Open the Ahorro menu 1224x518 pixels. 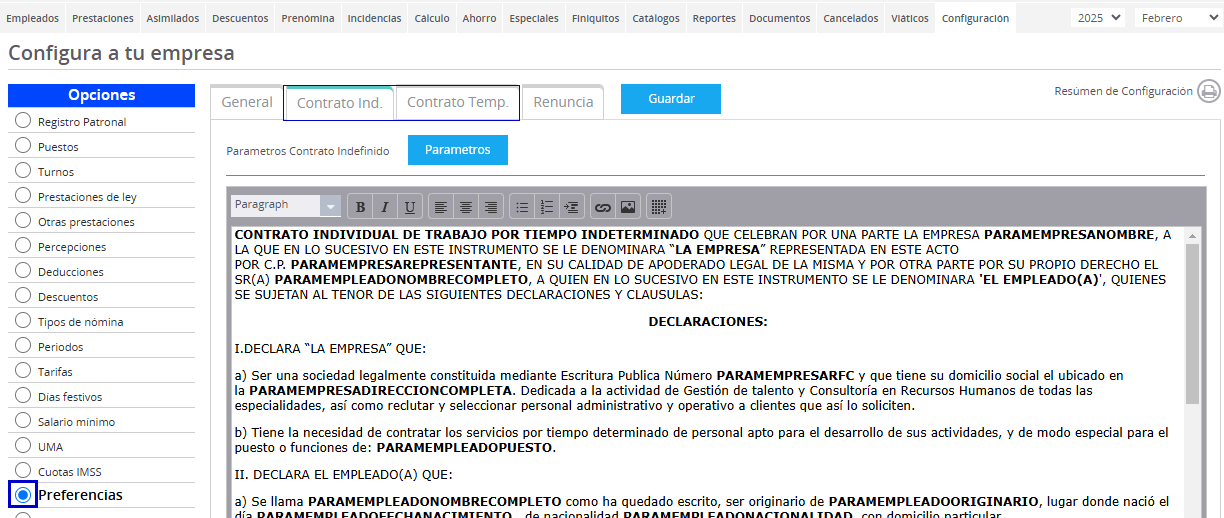point(479,18)
